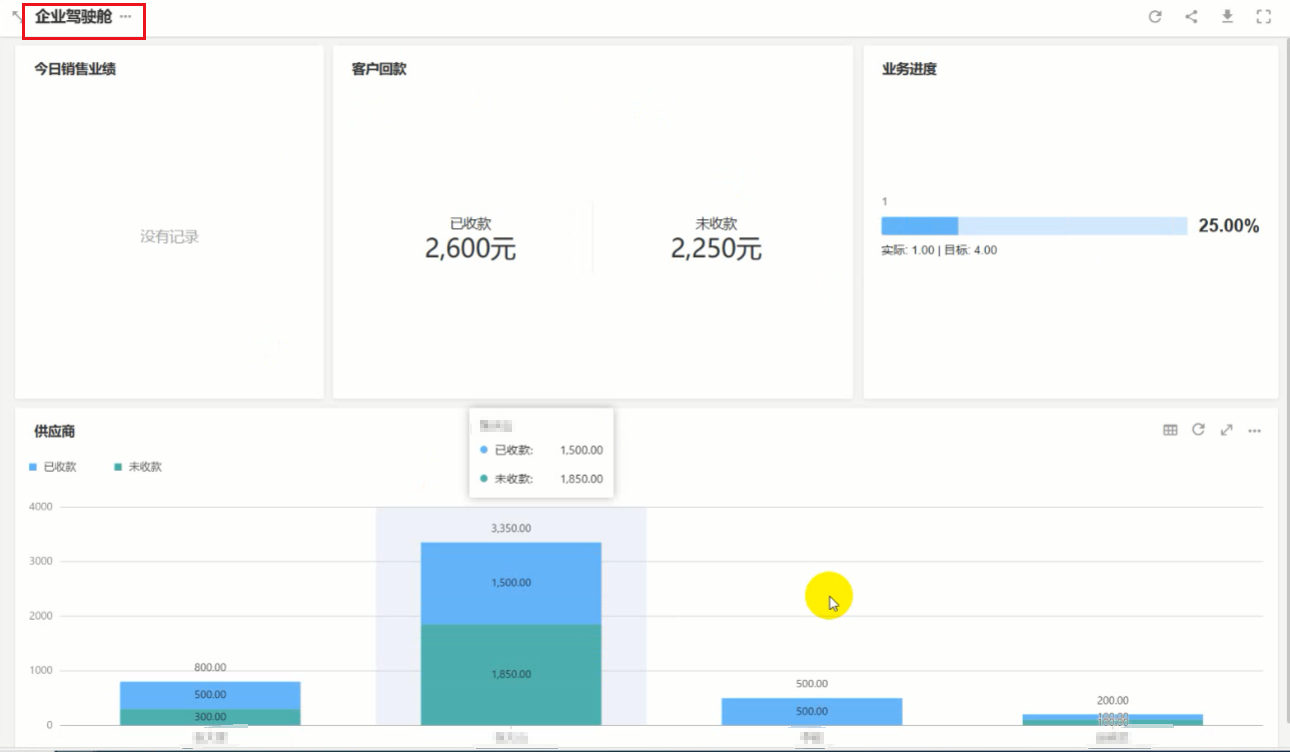Refresh the dashboard from top toolbar
1290x752 pixels.
pos(1155,17)
